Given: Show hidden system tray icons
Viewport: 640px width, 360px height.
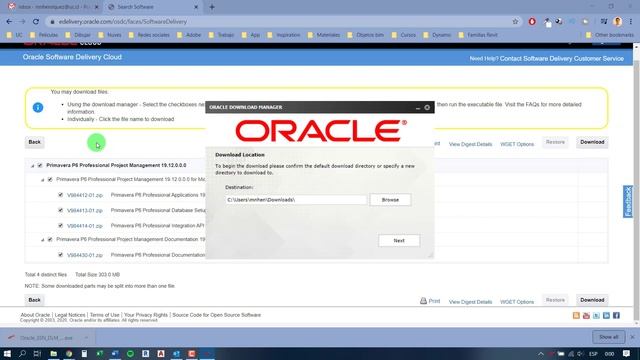Looking at the screenshot, I should pos(541,354).
